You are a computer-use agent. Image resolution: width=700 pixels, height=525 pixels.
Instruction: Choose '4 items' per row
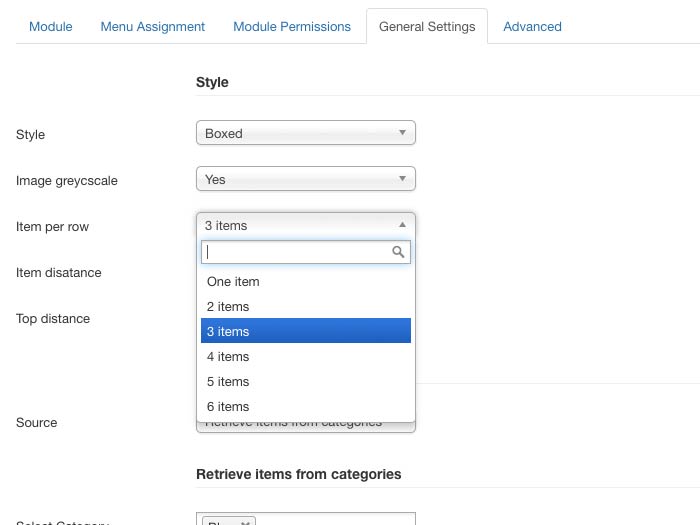point(228,357)
